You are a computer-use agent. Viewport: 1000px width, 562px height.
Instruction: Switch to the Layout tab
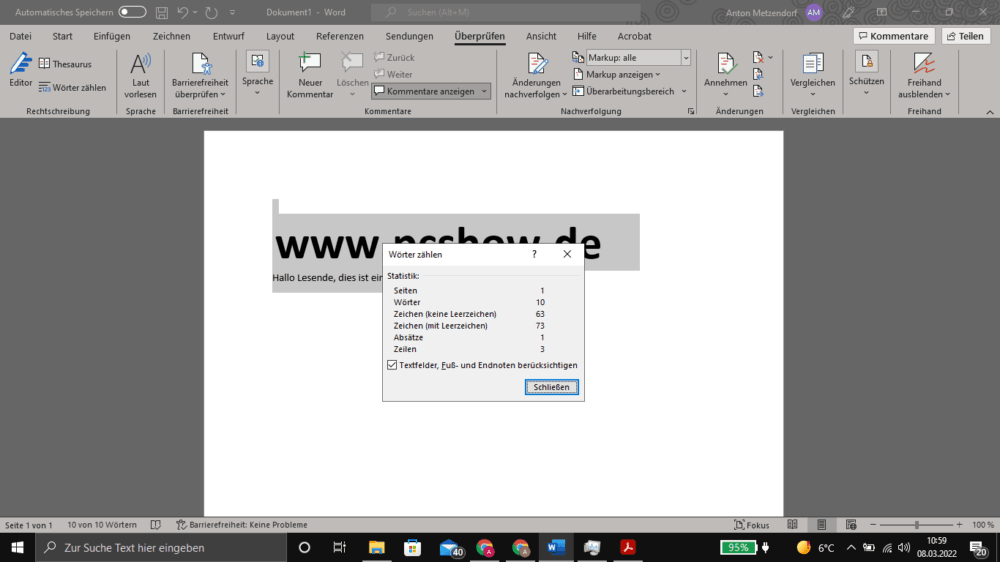280,36
